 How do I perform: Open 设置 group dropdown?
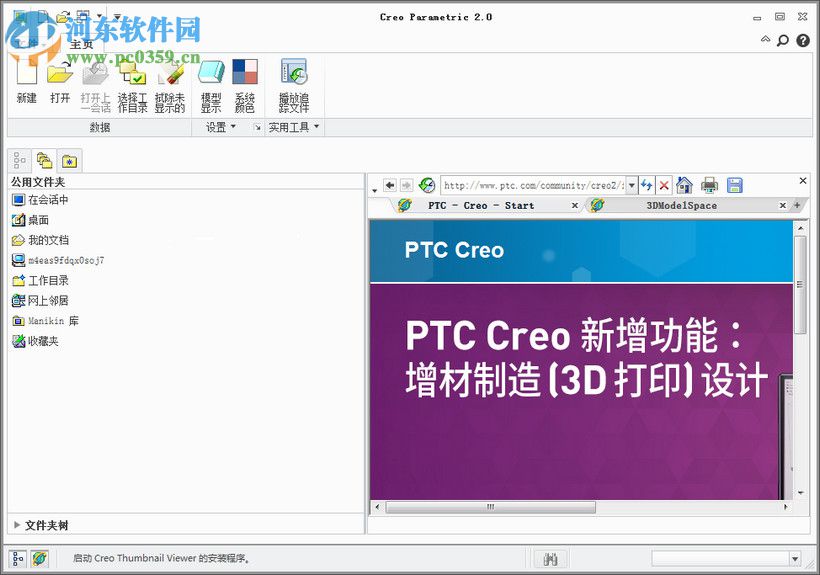click(221, 127)
